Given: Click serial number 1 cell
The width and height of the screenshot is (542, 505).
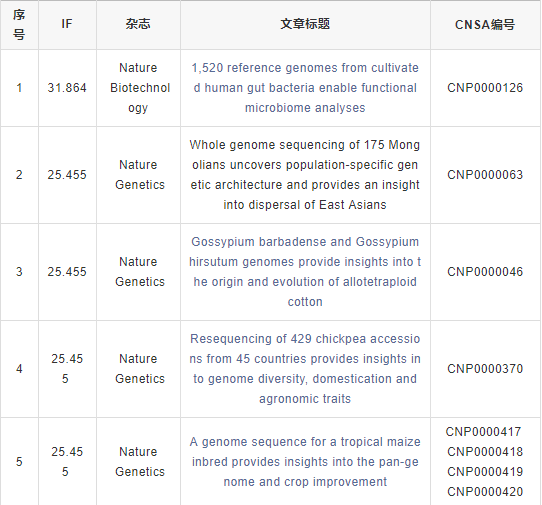Looking at the screenshot, I should [19, 88].
